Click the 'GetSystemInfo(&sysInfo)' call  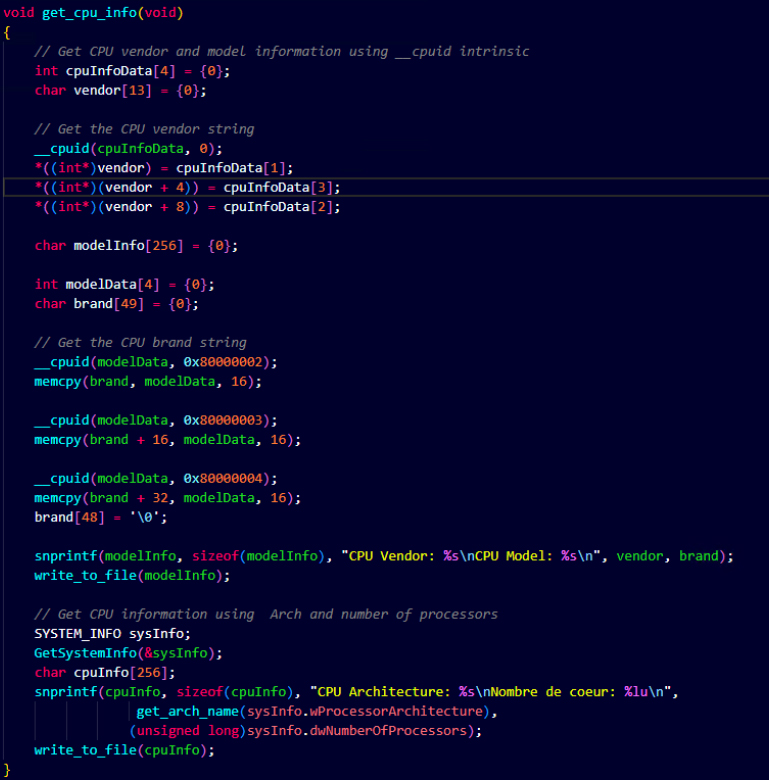click(x=128, y=653)
